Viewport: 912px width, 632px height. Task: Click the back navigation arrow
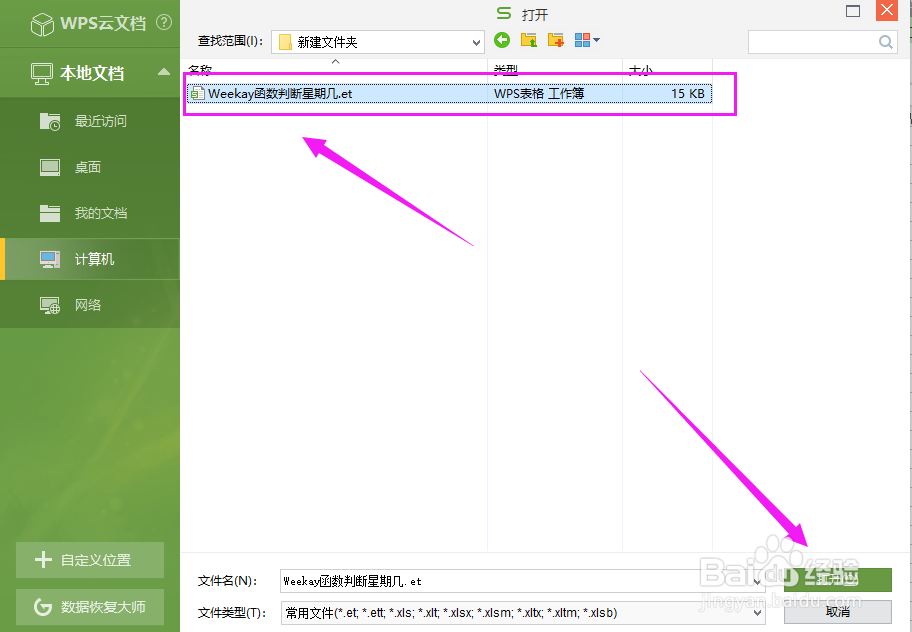click(501, 41)
